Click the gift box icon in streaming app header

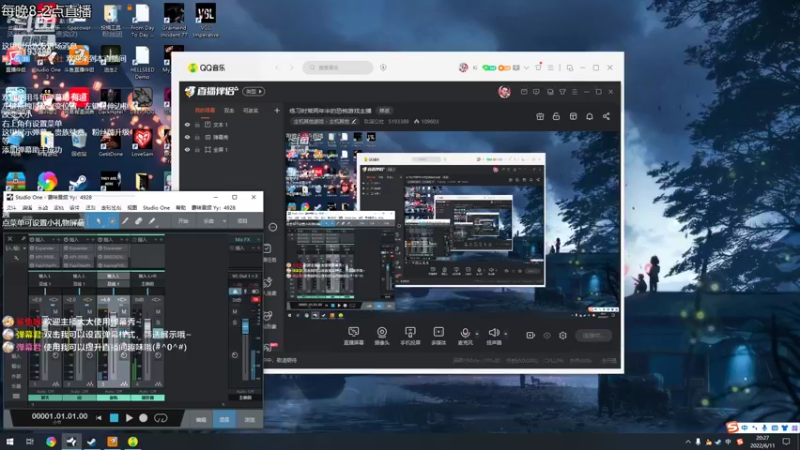pyautogui.click(x=540, y=116)
